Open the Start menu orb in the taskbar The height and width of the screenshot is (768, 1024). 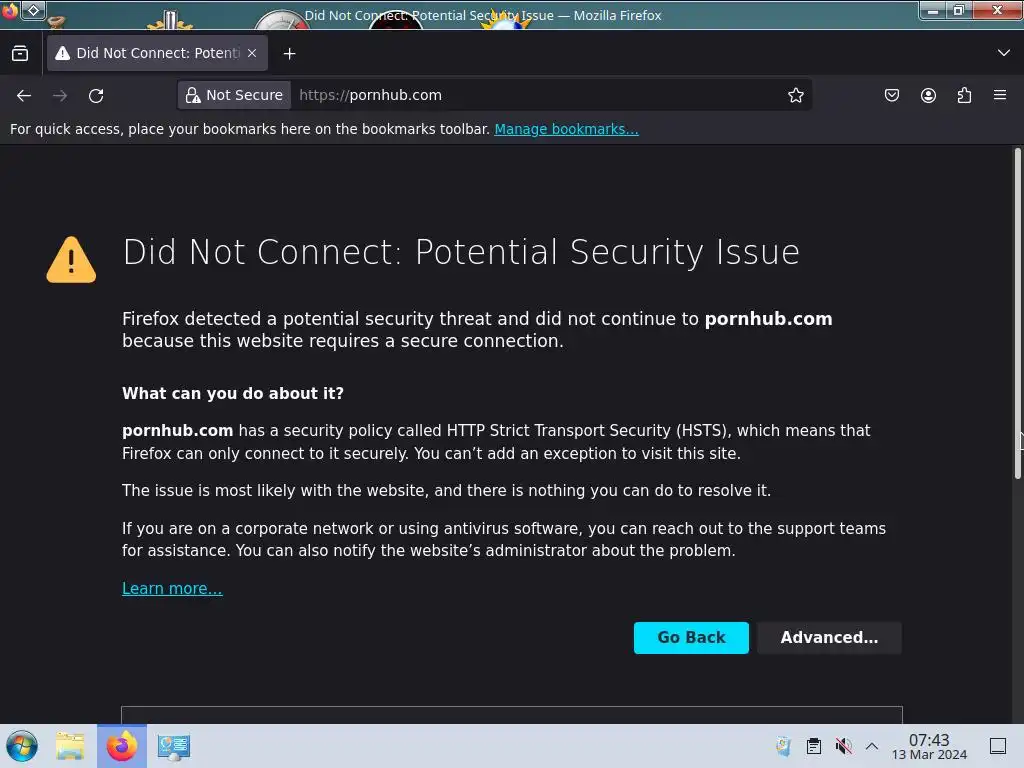[22, 746]
